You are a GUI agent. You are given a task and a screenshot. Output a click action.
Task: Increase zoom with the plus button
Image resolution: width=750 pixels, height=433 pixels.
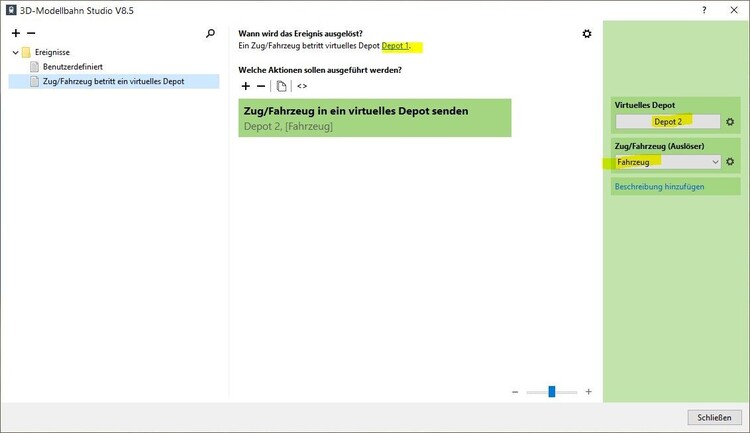(588, 391)
